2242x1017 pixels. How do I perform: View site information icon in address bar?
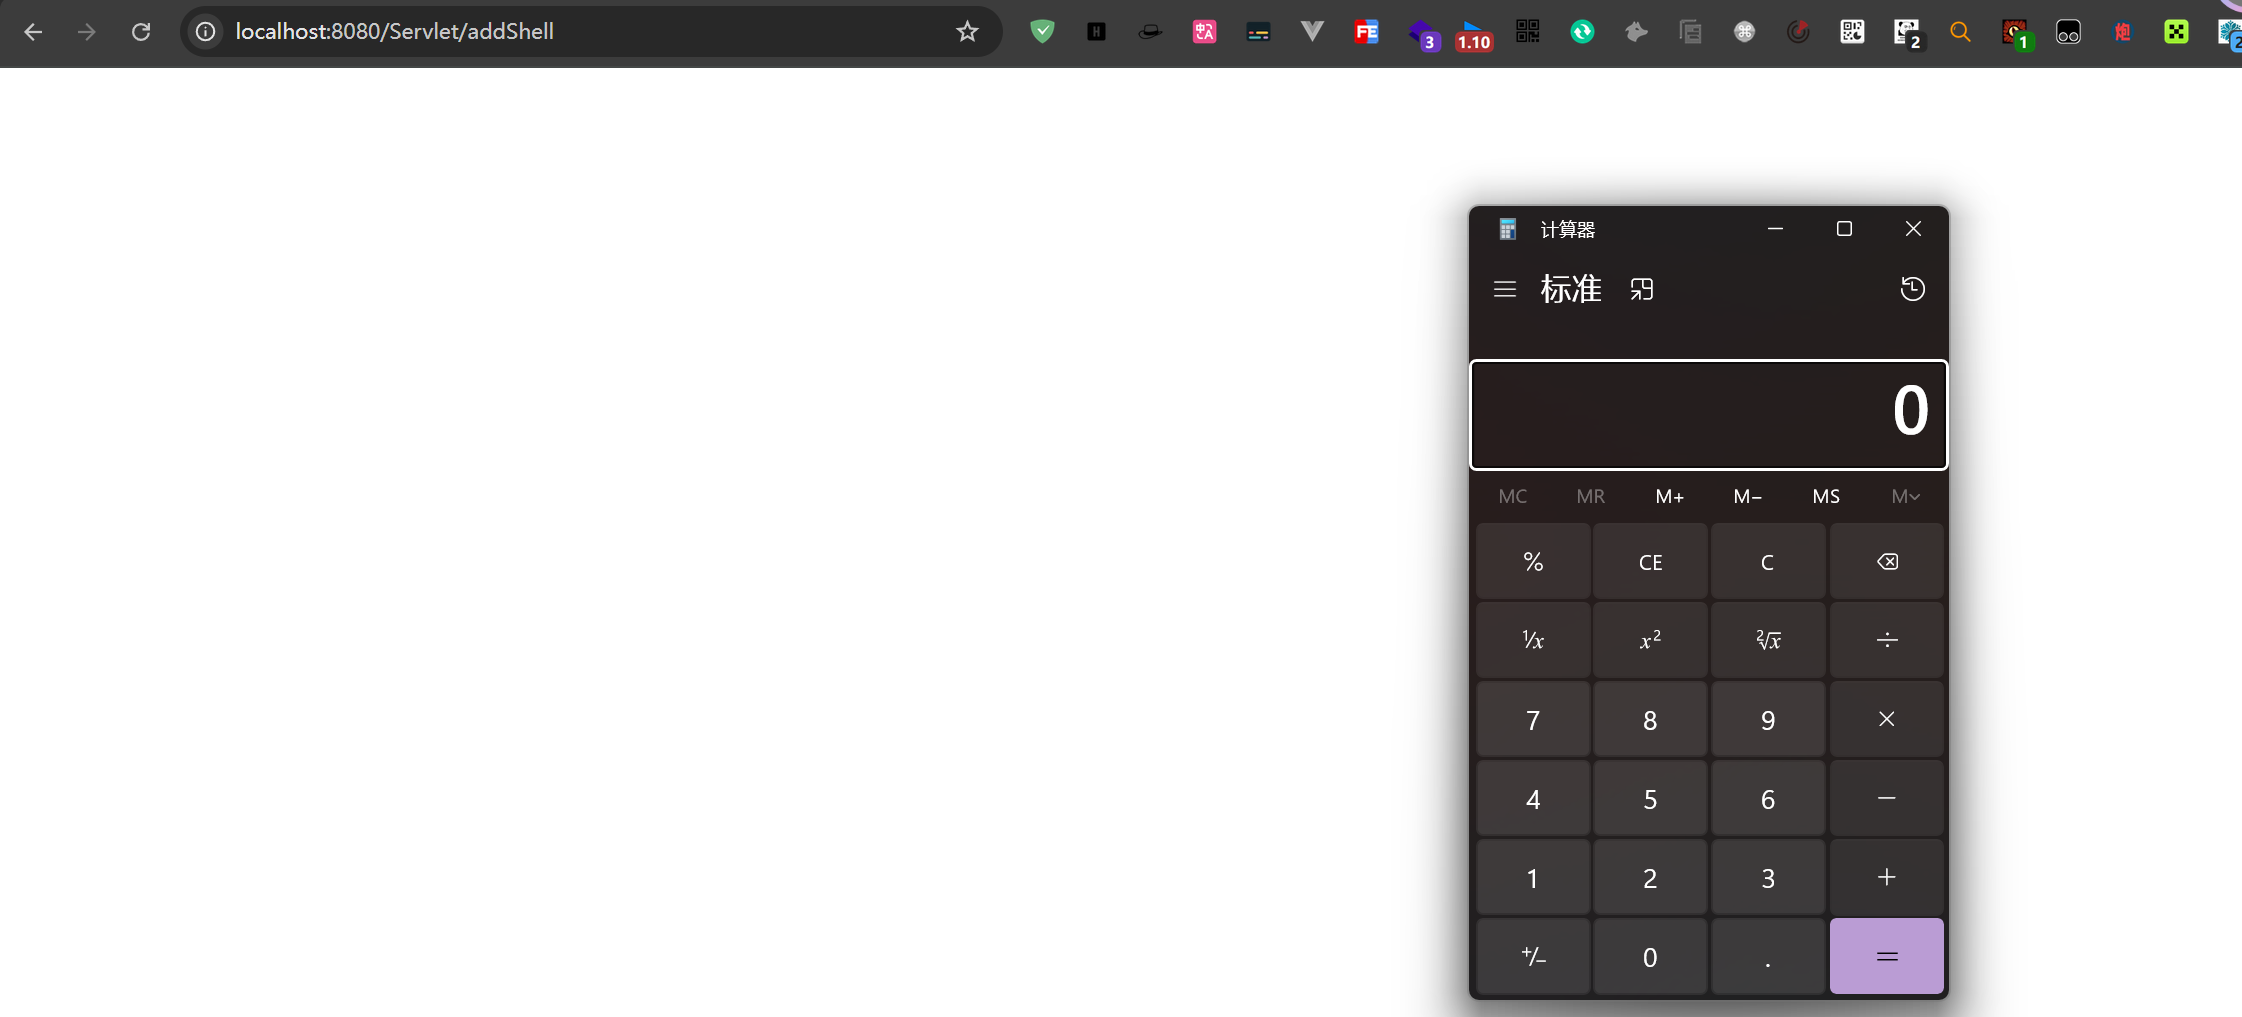click(x=205, y=32)
